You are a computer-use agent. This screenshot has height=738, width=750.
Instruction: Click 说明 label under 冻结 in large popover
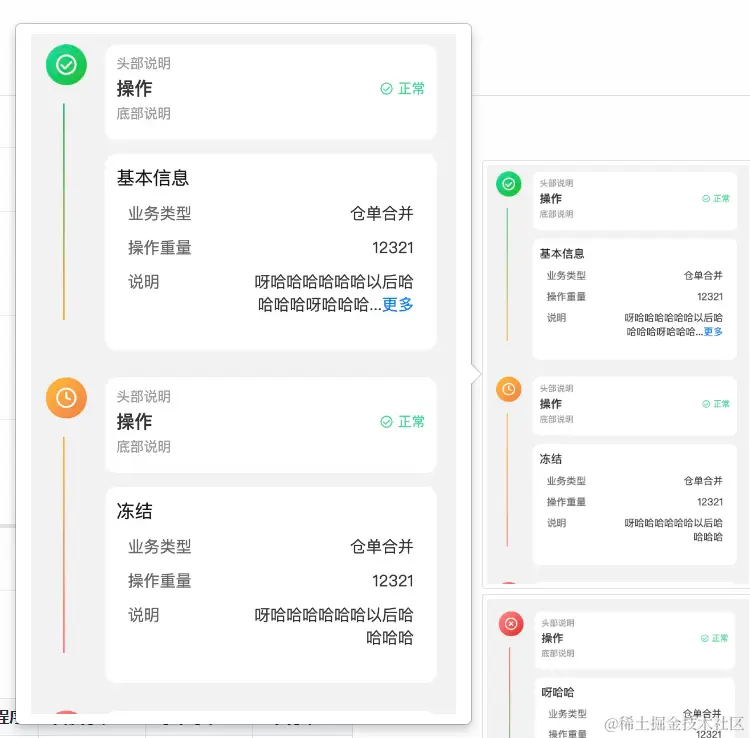(x=143, y=615)
